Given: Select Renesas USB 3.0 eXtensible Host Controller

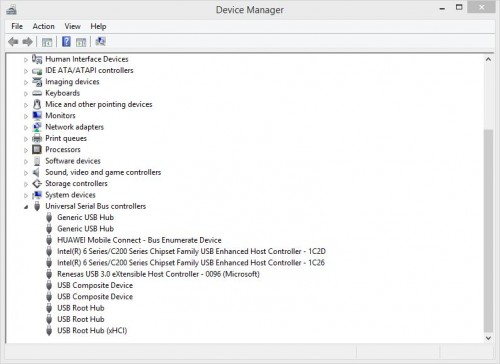Looking at the screenshot, I should tap(158, 274).
